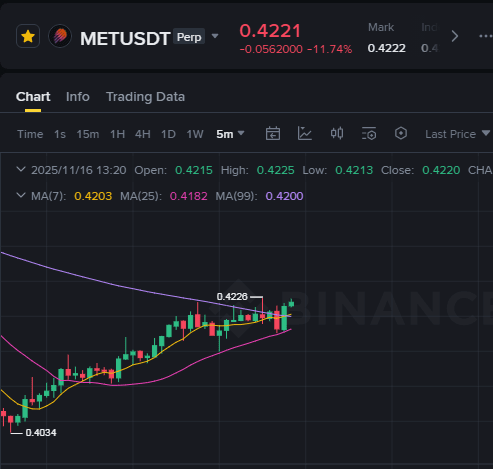Screen dimensions: 493x469
Task: Click the last price 0.4221
Action: point(270,31)
